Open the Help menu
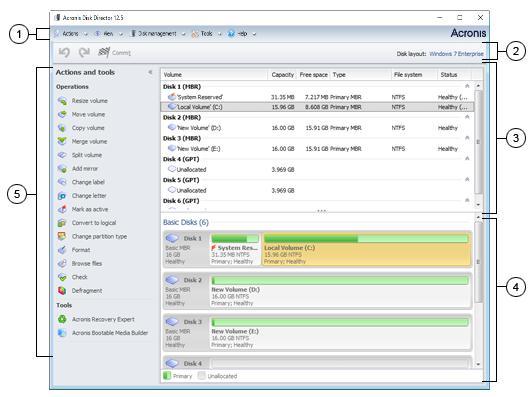529x397 pixels. 242,33
